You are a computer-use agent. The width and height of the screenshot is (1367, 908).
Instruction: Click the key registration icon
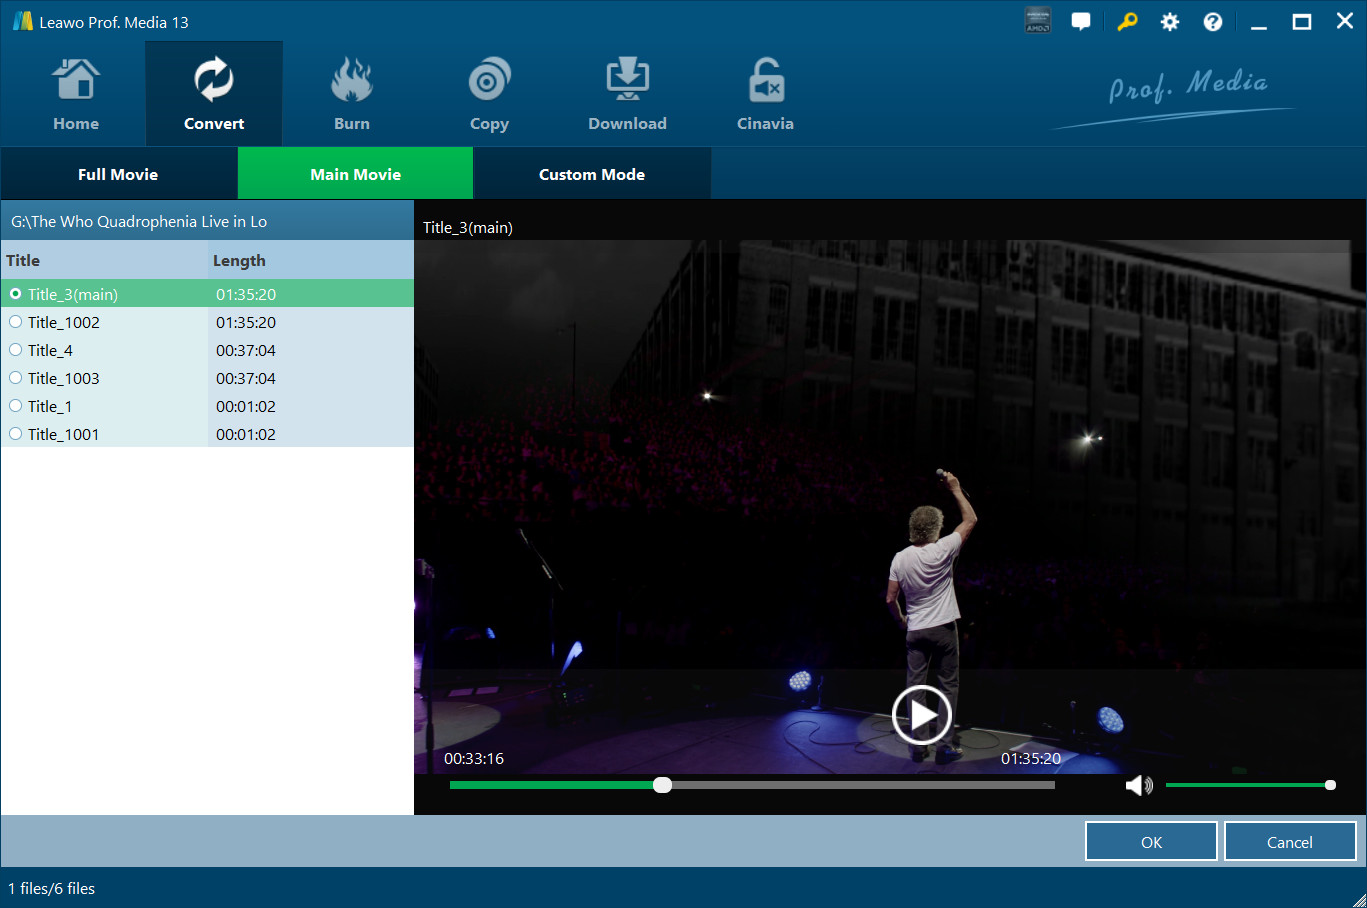(x=1127, y=21)
